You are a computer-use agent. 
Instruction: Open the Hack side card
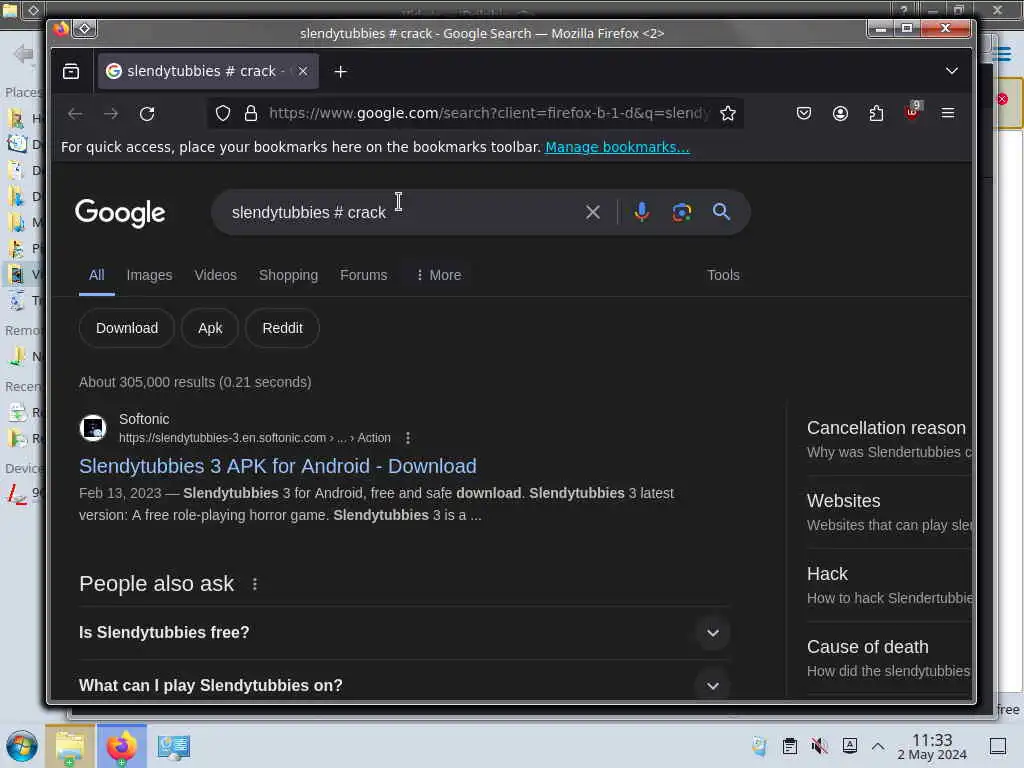coord(888,585)
